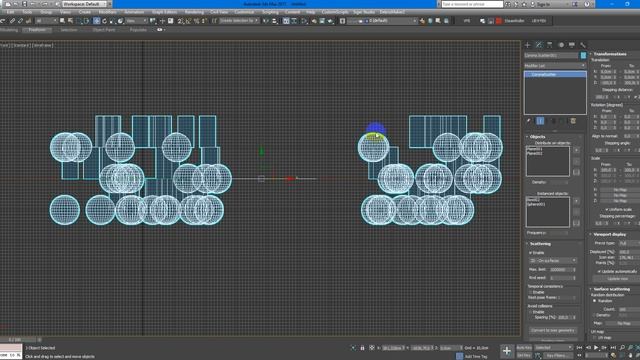Toggle the Angle Snap icon

point(189,21)
